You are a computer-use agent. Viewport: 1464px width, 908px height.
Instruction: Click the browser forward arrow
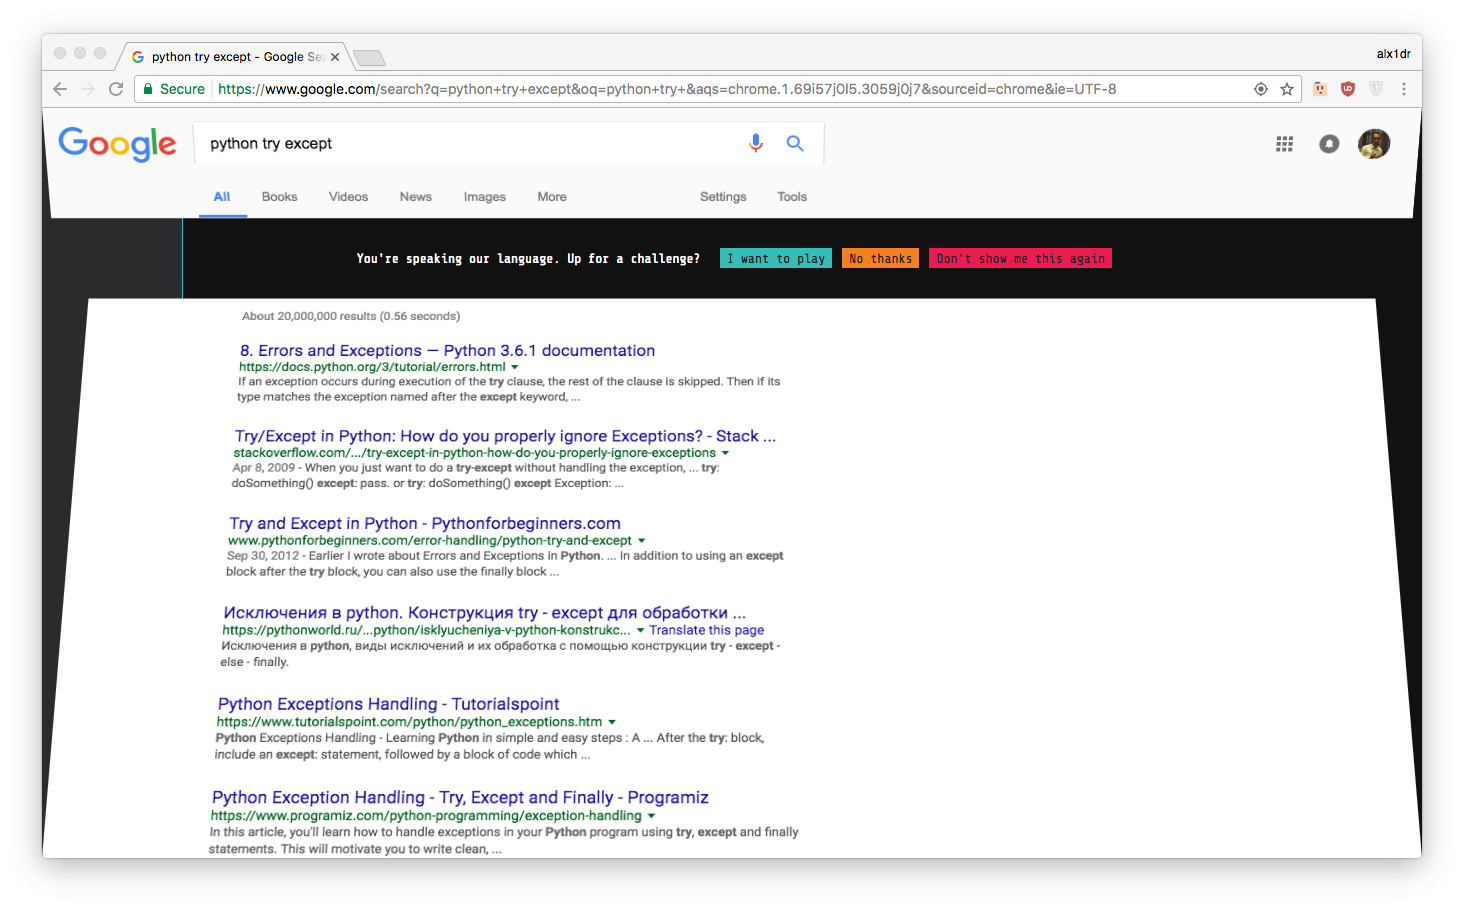point(88,89)
